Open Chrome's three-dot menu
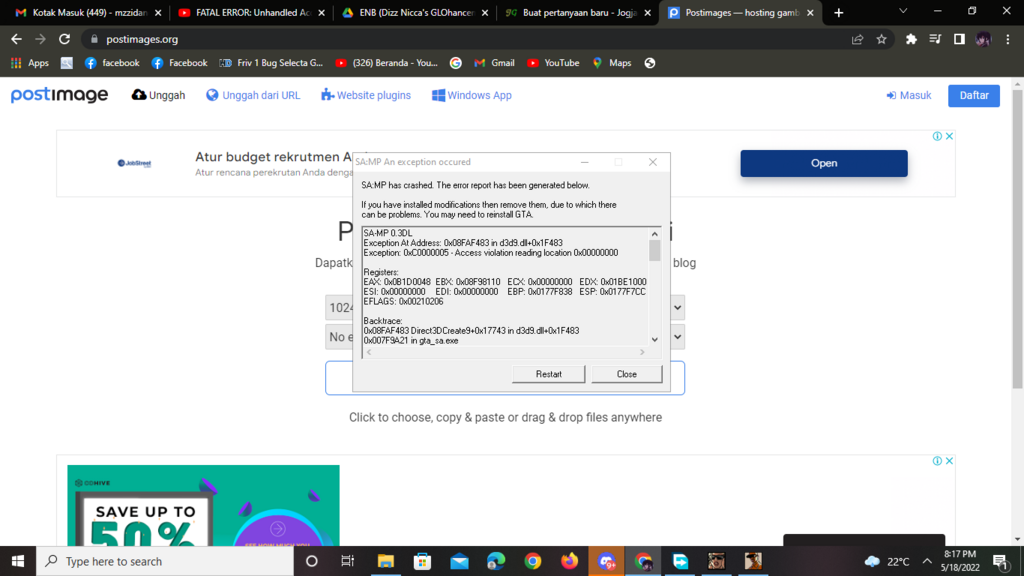The width and height of the screenshot is (1024, 576). 1008,39
